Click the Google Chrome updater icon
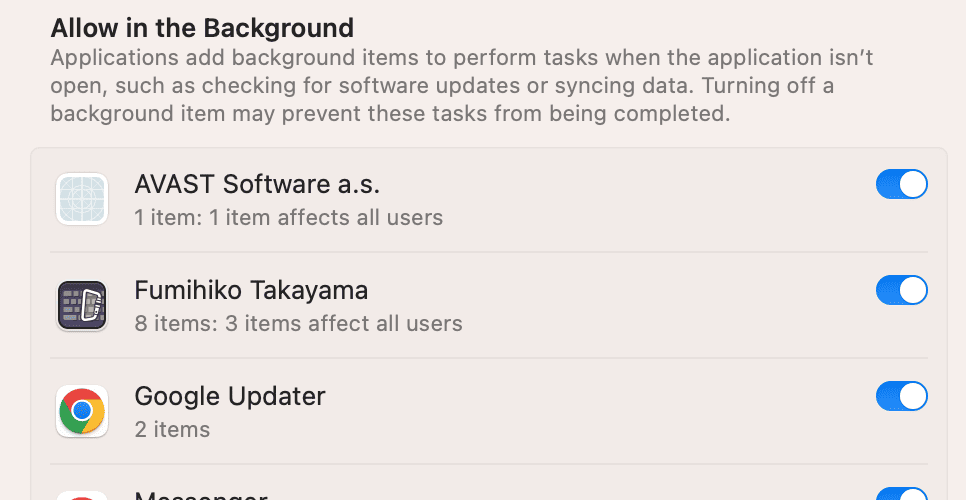This screenshot has height=500, width=966. [x=82, y=411]
